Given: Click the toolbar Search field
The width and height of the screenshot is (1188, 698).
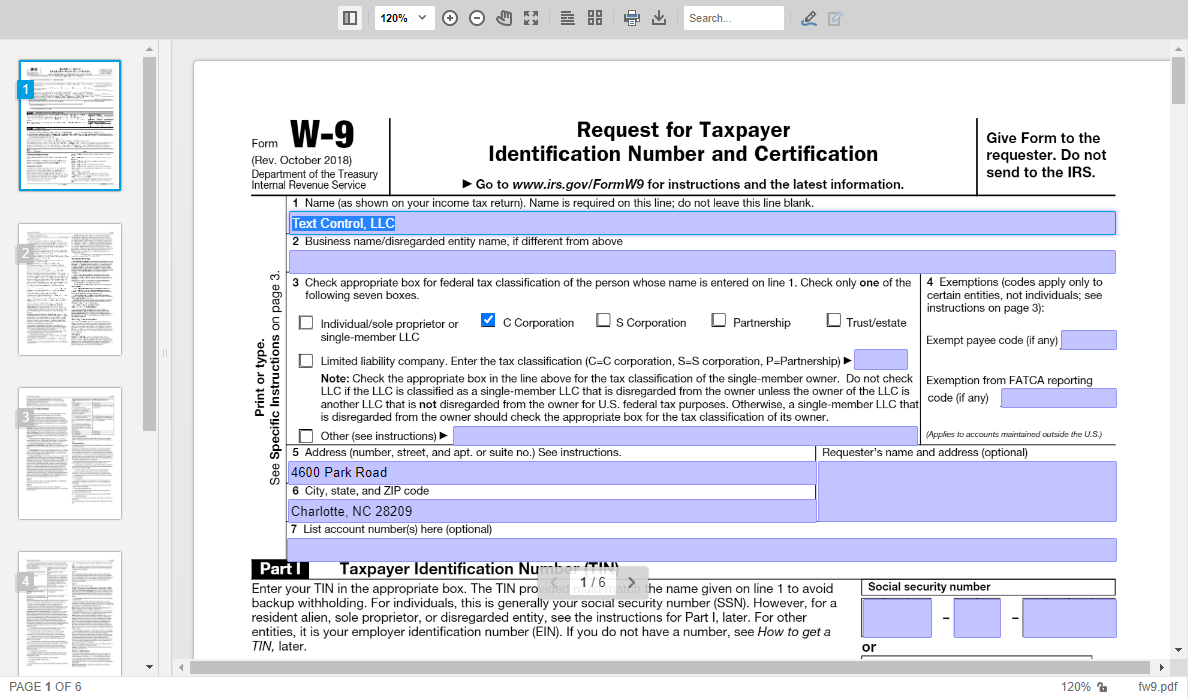Looking at the screenshot, I should coord(733,18).
